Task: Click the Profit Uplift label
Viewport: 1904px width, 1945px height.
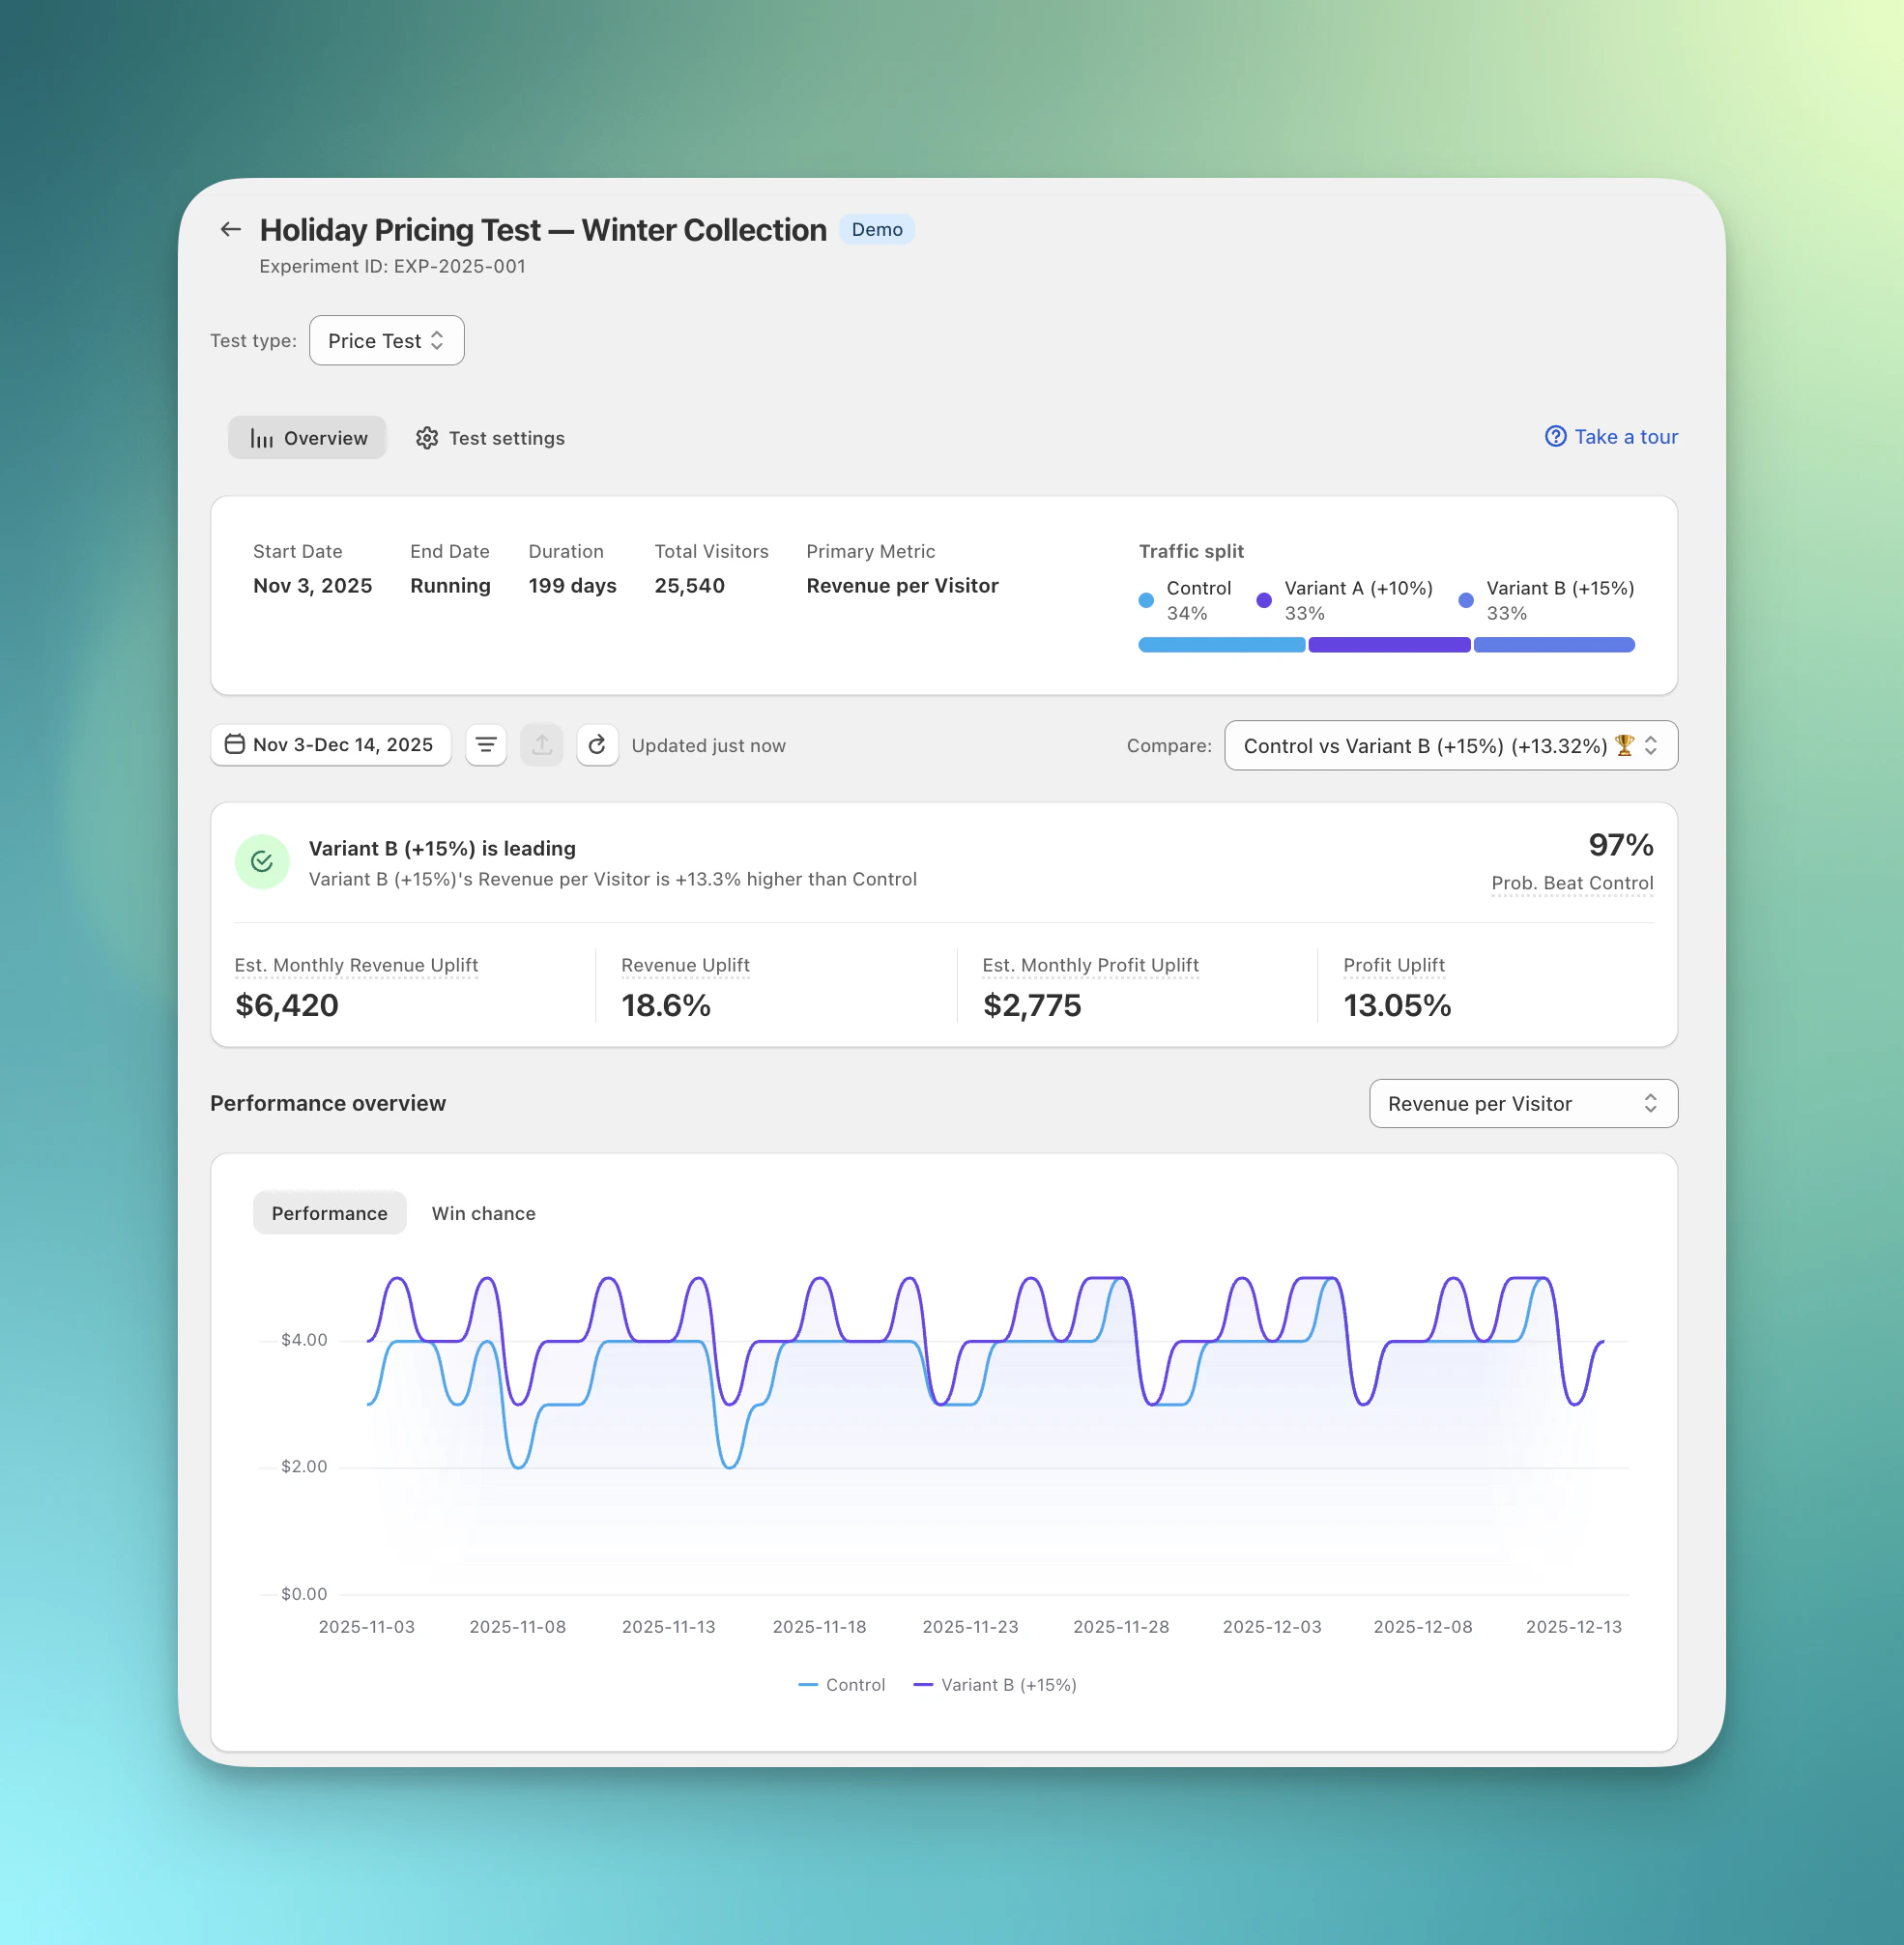Action: click(1394, 965)
